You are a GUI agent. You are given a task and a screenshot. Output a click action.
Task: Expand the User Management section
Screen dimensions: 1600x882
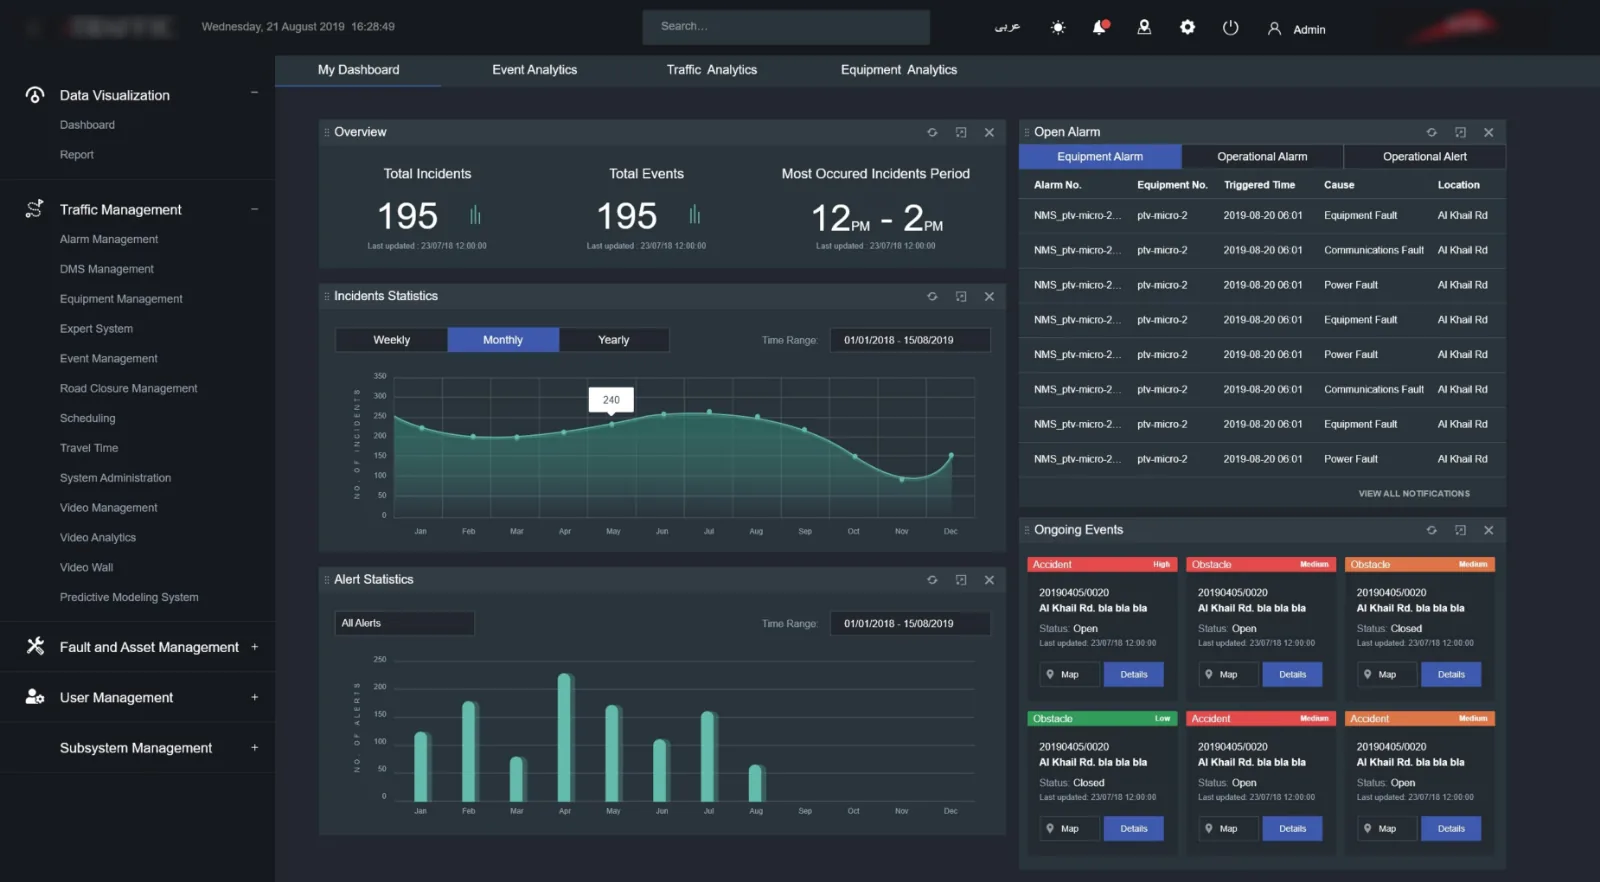pyautogui.click(x=254, y=697)
